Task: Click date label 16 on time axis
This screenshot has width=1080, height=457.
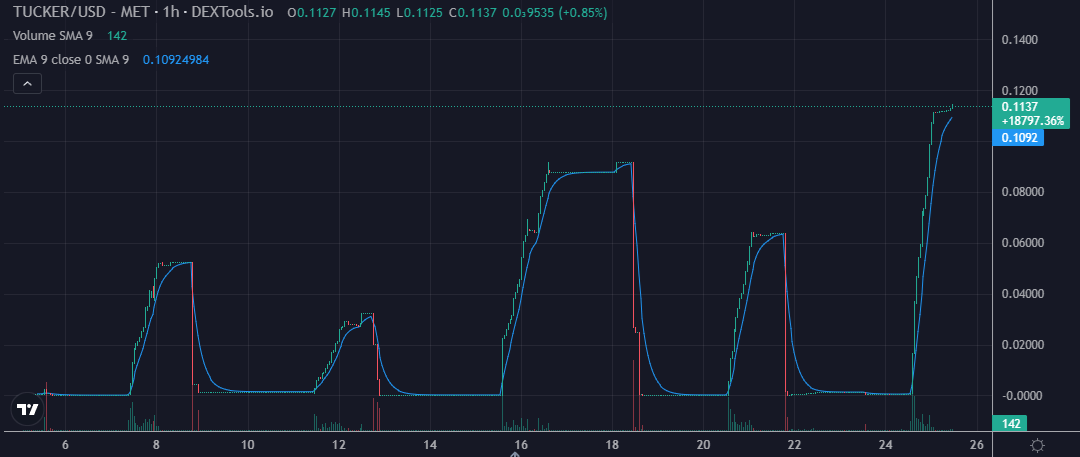Action: 521,445
